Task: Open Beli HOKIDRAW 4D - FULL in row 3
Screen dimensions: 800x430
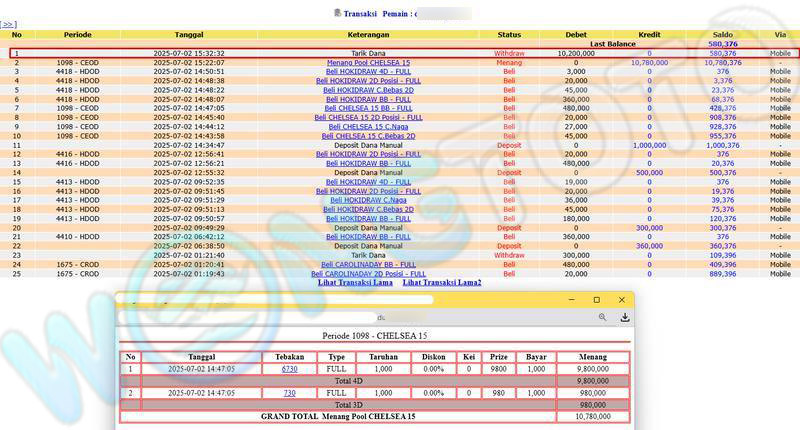Action: pyautogui.click(x=368, y=72)
